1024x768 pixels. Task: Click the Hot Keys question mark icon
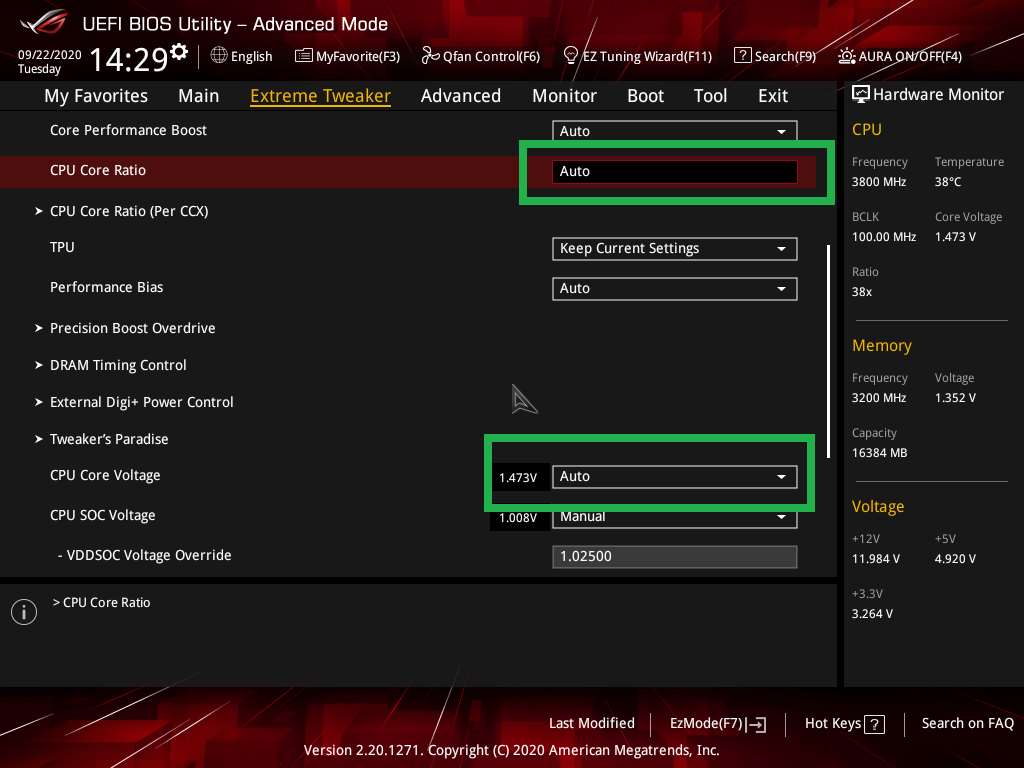(874, 724)
